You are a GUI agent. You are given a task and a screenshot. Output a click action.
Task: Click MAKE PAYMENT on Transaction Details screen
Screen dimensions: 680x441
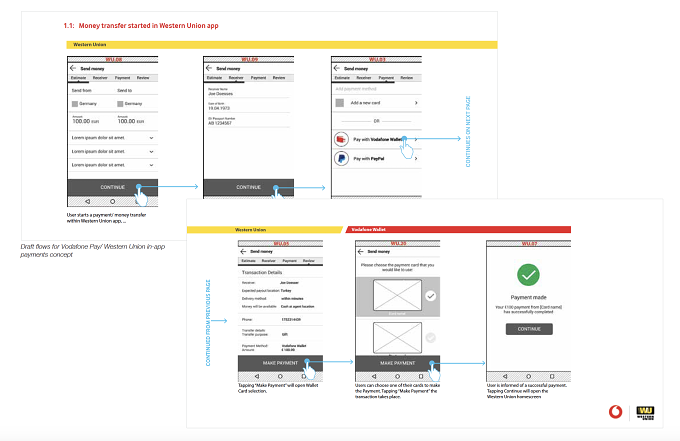click(x=280, y=363)
